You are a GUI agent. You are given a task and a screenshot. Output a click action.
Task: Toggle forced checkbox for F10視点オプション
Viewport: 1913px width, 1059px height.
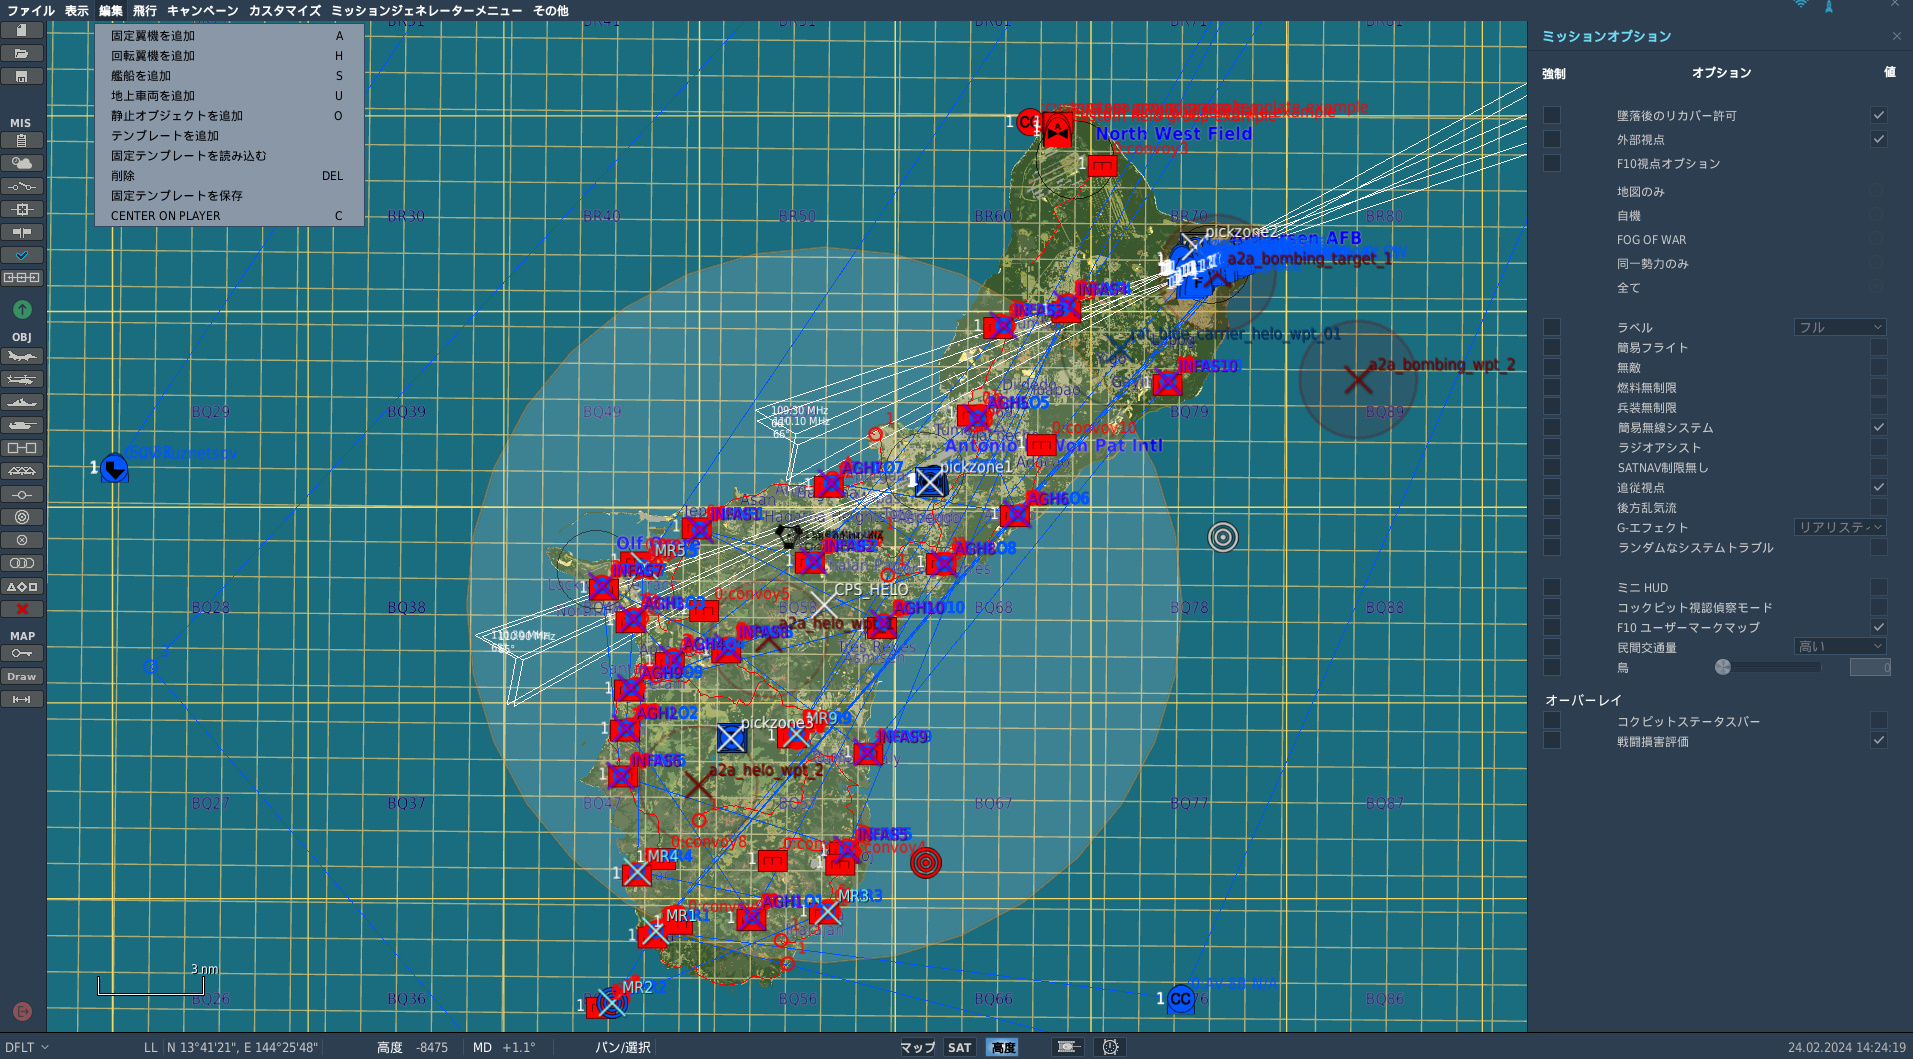(1552, 163)
